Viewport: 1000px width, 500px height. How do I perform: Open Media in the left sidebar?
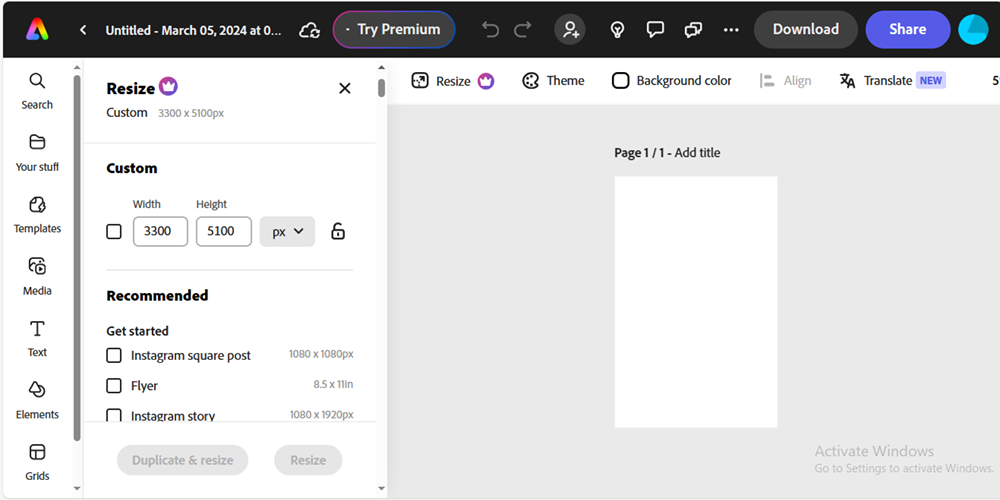pos(37,275)
